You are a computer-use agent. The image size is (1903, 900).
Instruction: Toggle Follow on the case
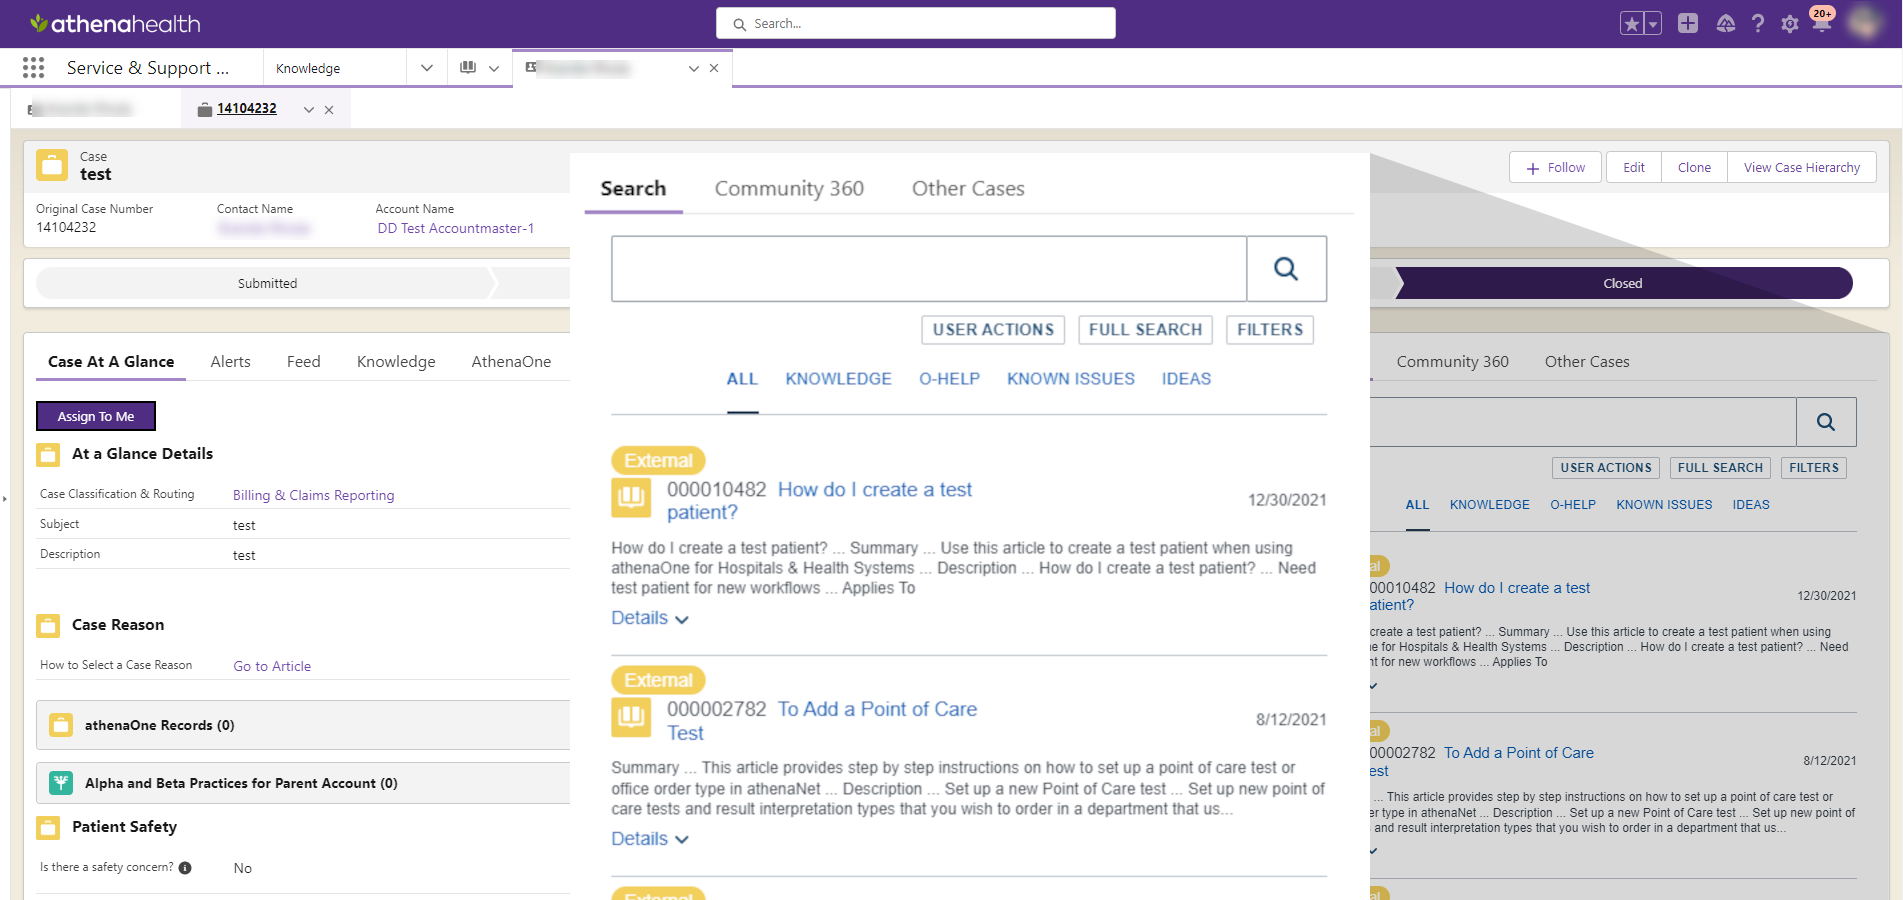(1555, 167)
